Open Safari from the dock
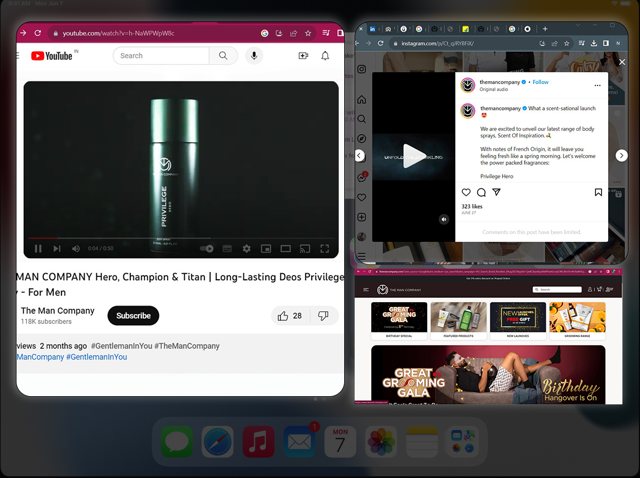Viewport: 640px width, 478px height. pyautogui.click(x=218, y=442)
